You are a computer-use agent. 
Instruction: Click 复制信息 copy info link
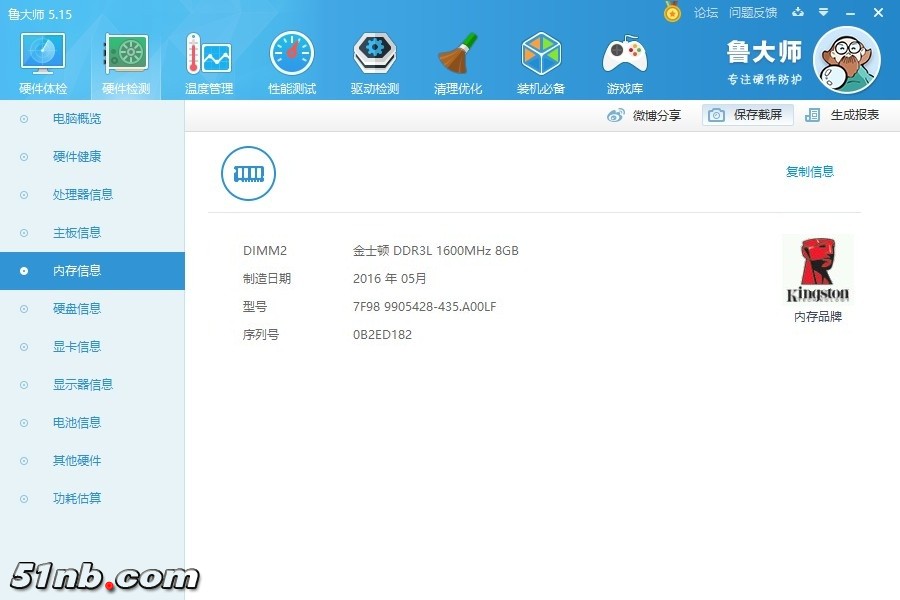click(x=809, y=172)
